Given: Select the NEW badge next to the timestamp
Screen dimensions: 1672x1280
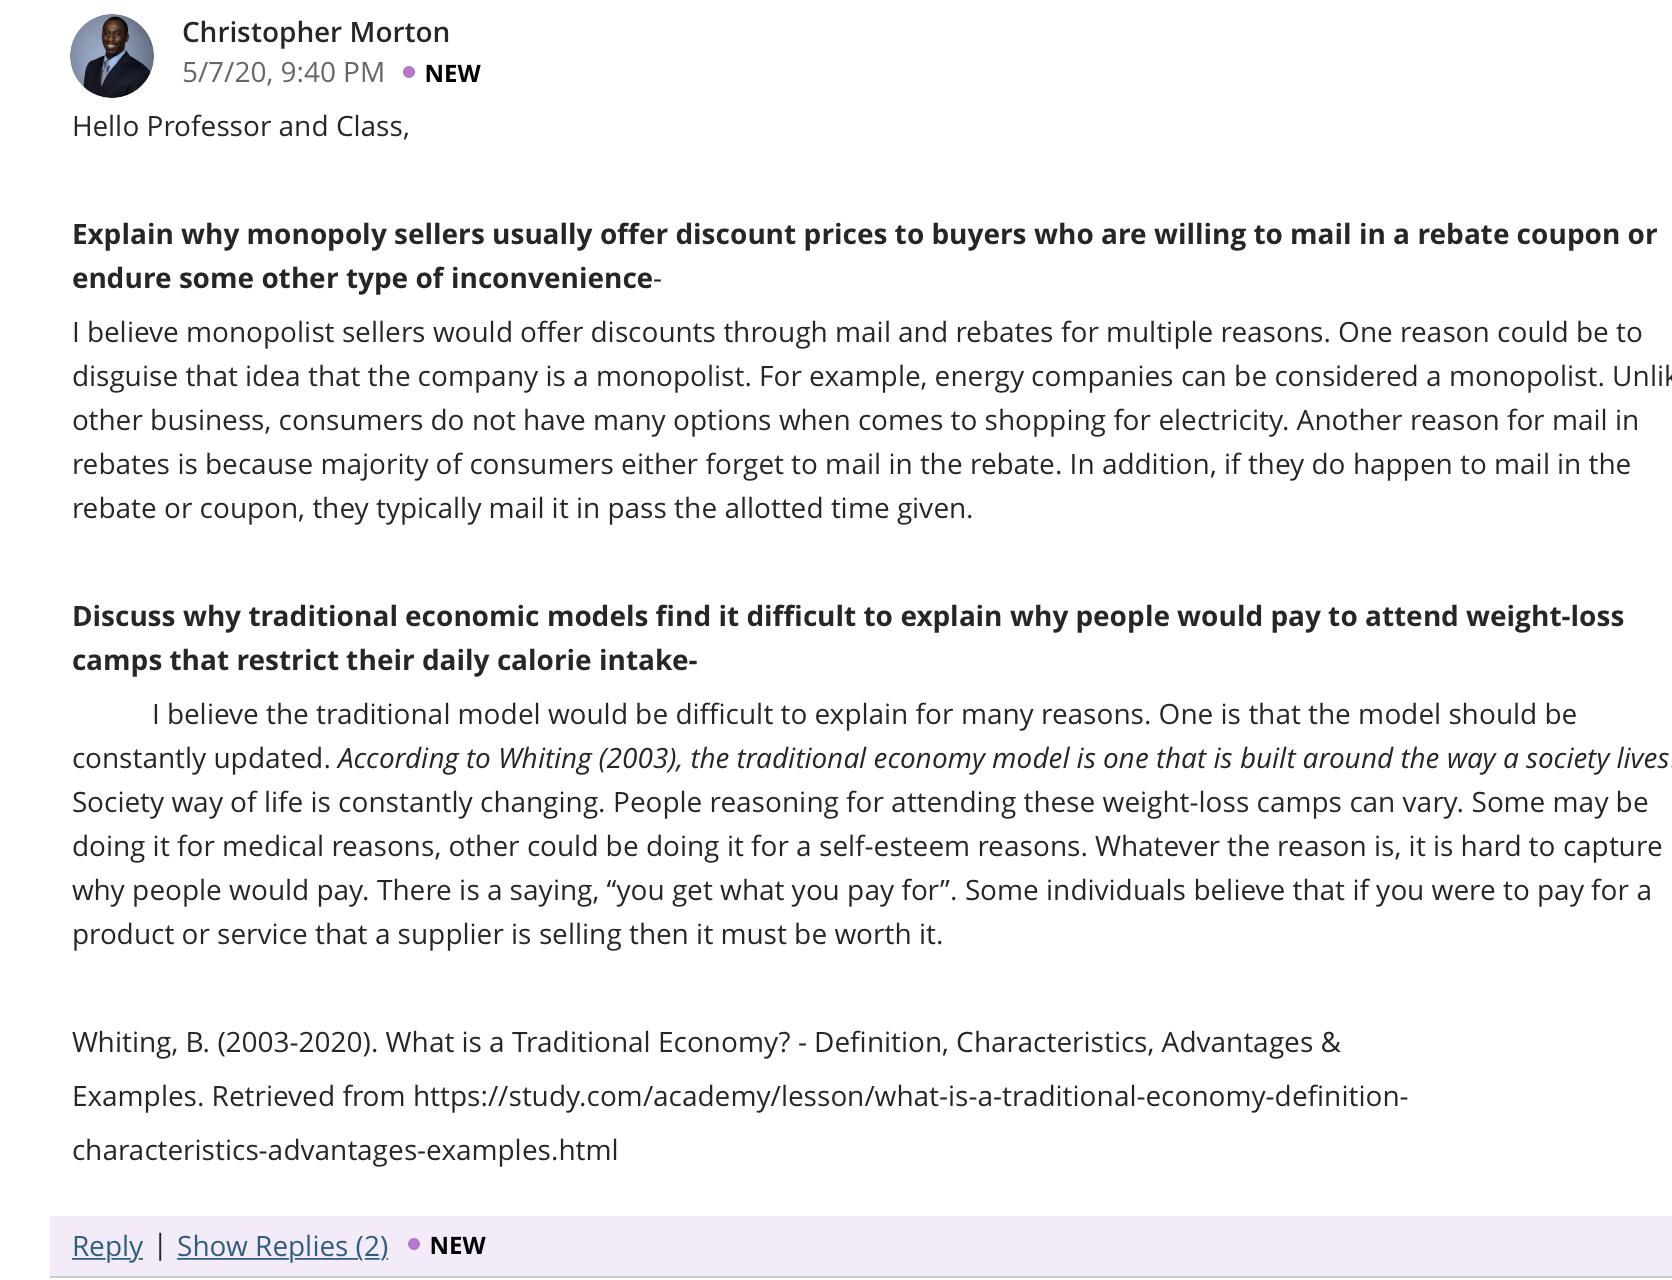Looking at the screenshot, I should [x=452, y=73].
